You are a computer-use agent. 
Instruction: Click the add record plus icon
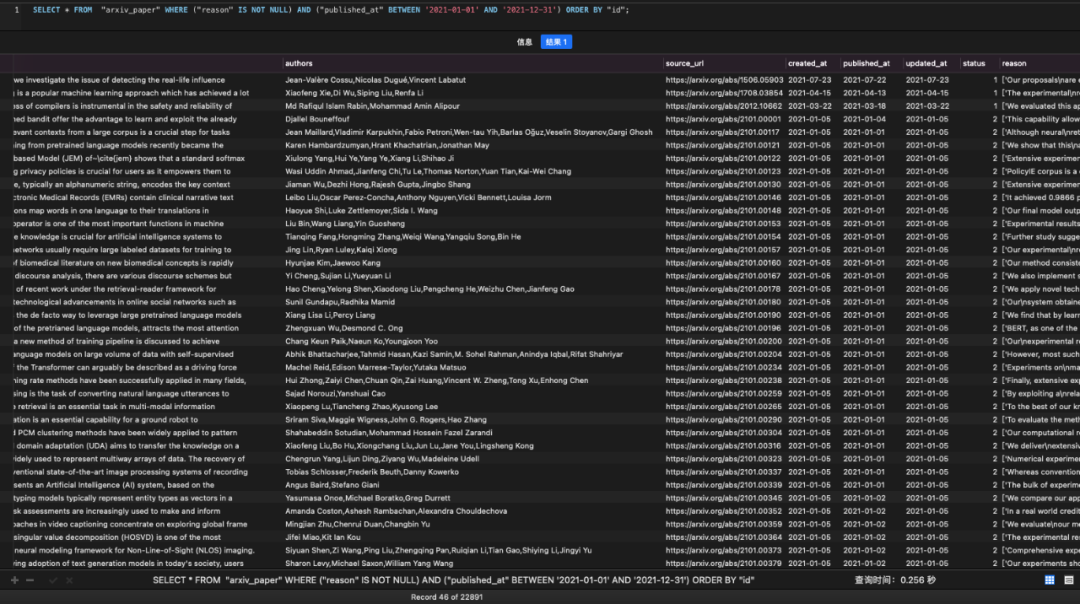pyautogui.click(x=14, y=580)
